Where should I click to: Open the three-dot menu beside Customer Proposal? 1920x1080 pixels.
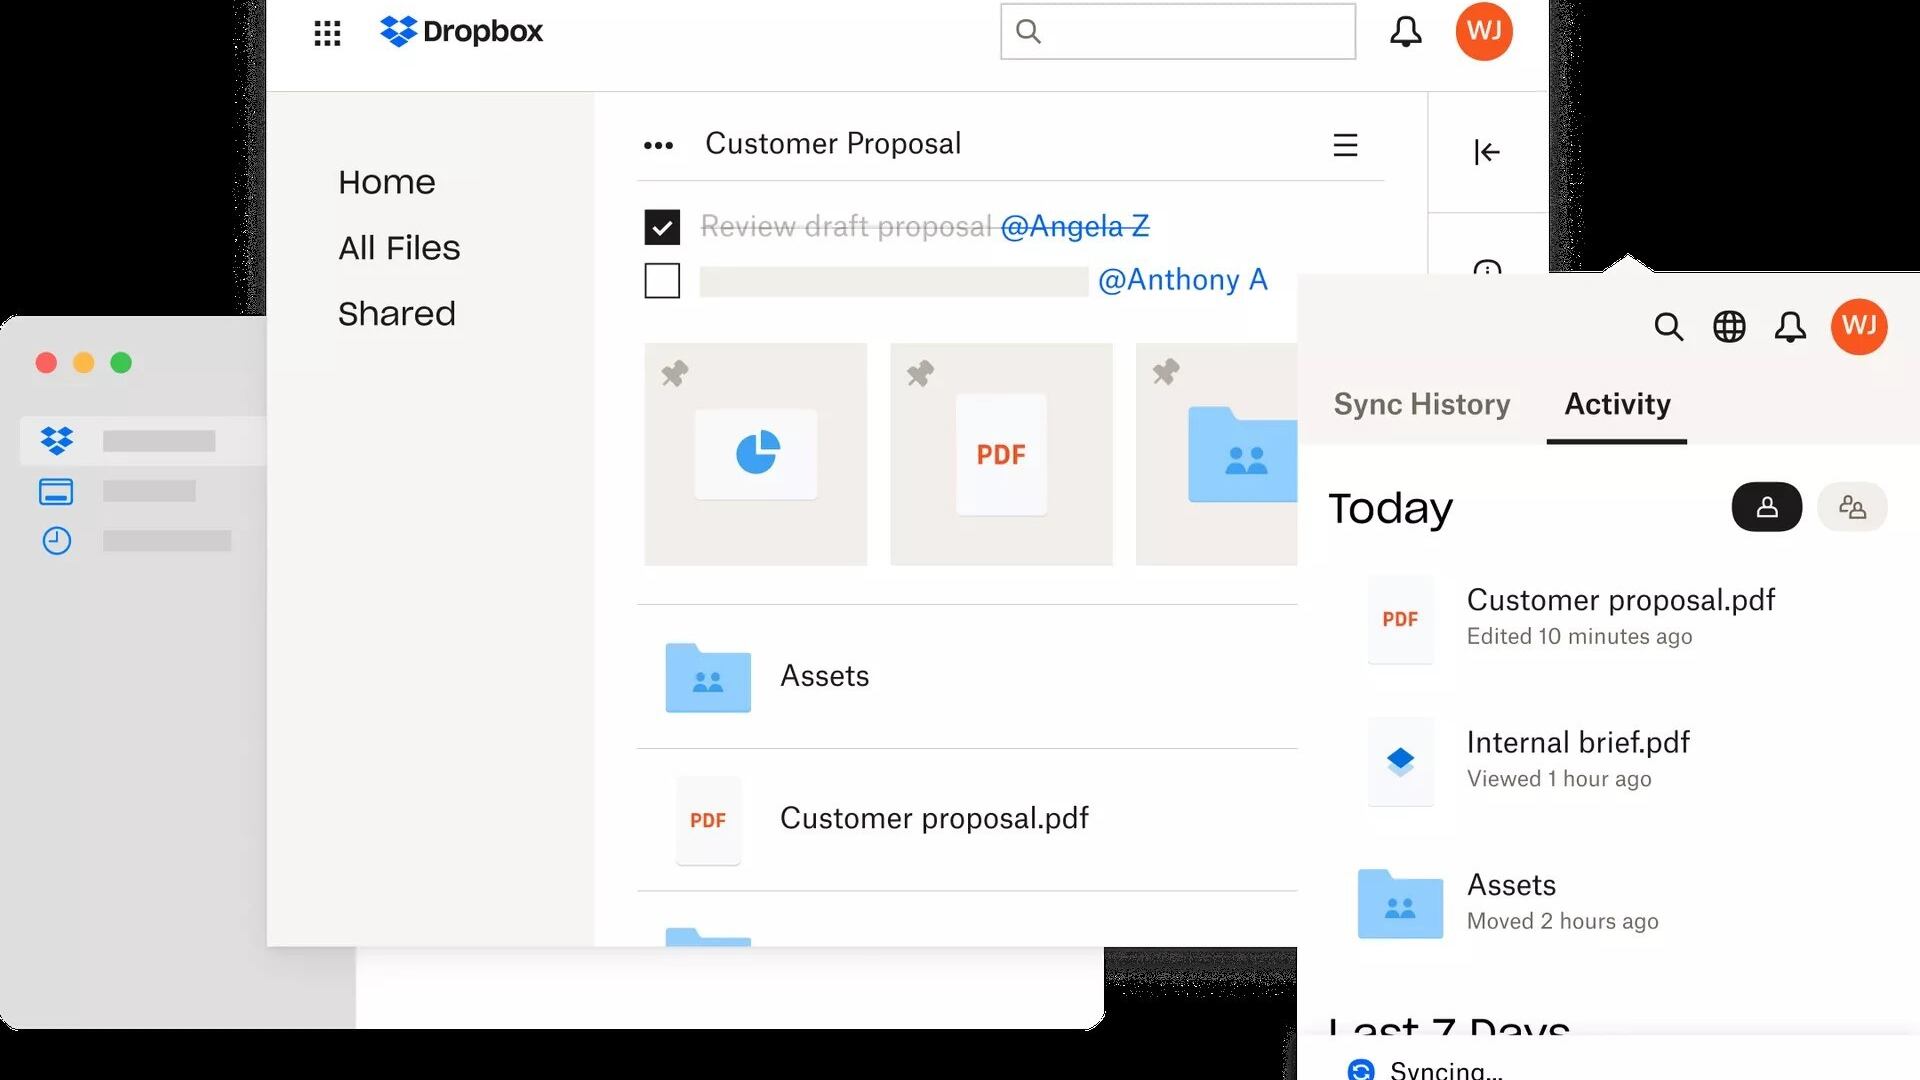pos(658,146)
